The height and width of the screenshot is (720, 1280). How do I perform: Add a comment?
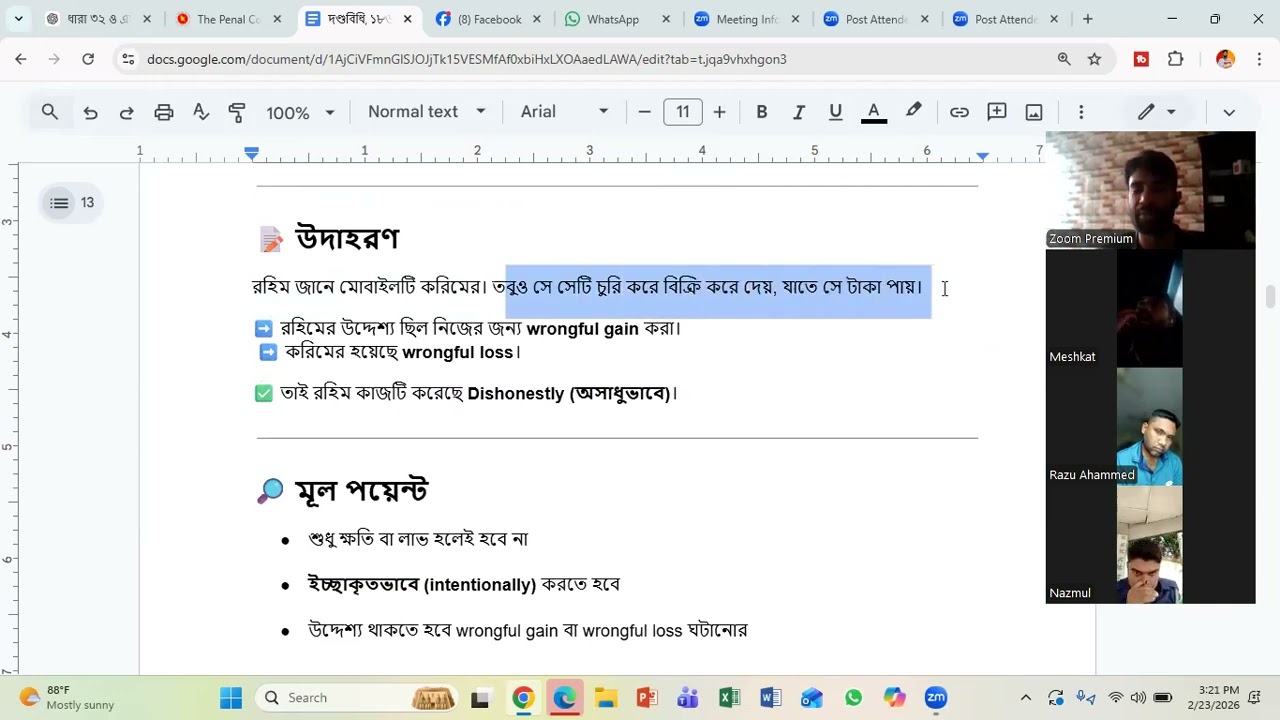(x=997, y=112)
